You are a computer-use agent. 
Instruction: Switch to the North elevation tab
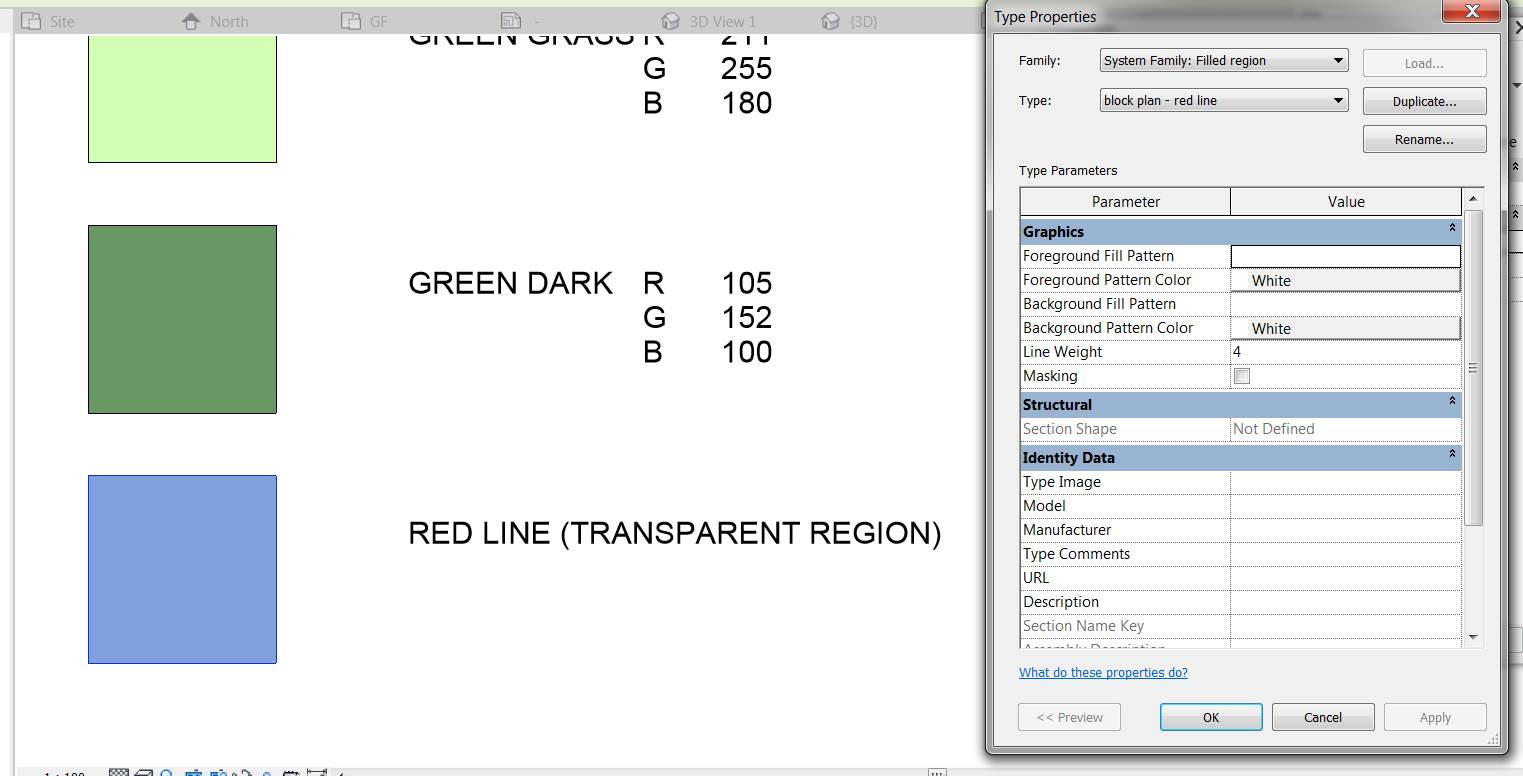215,21
